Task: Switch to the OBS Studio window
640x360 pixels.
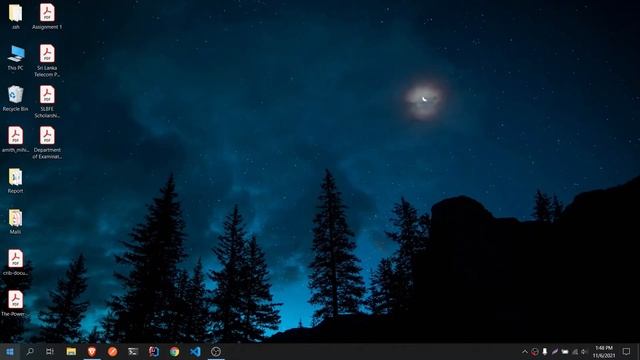Action: tap(216, 351)
